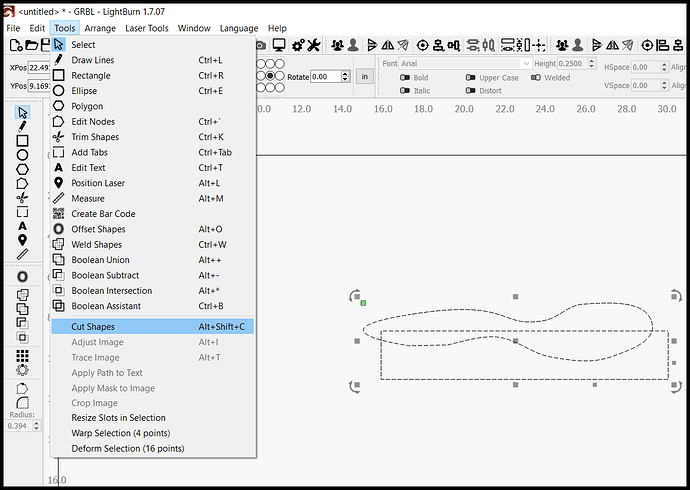
Task: Toggle the Italic switch
Action: click(x=405, y=91)
